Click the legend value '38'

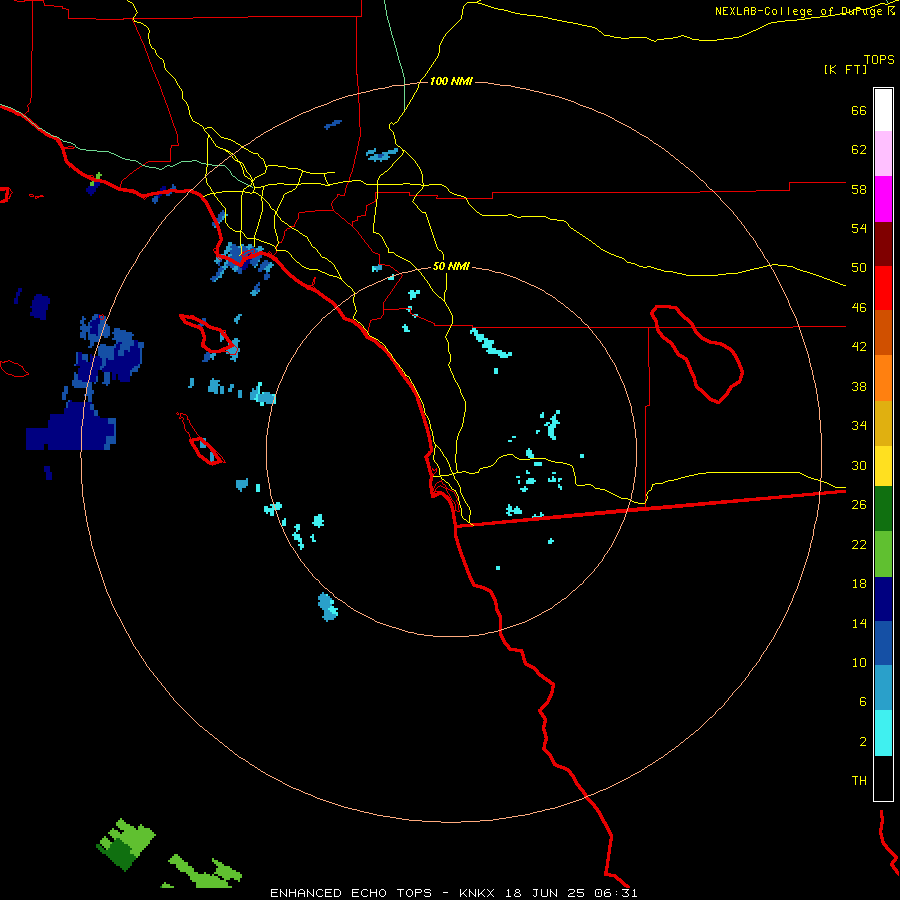(859, 386)
